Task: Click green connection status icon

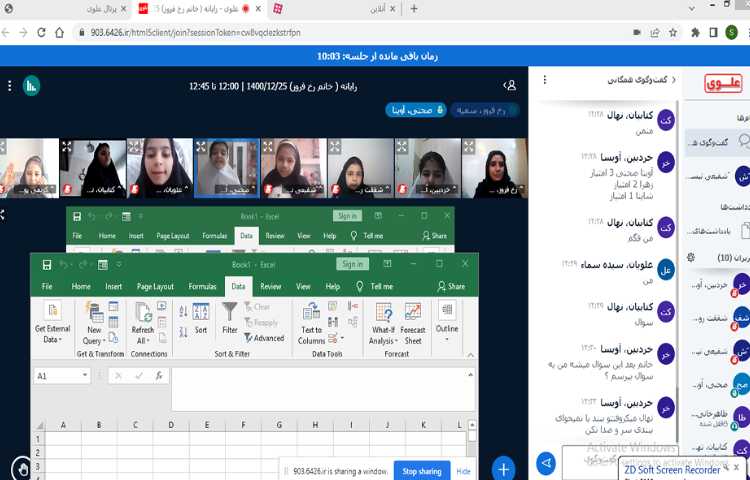Action: (x=31, y=86)
